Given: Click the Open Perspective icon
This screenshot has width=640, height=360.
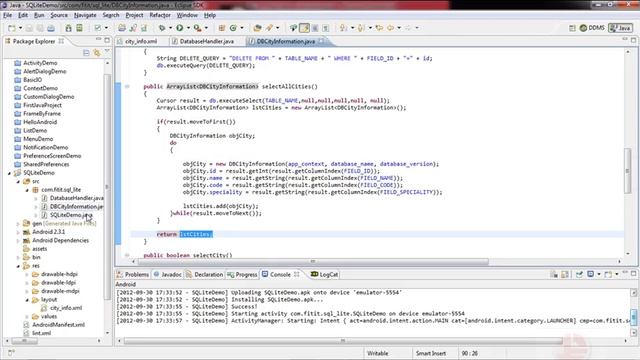Looking at the screenshot, I should pyautogui.click(x=572, y=28).
